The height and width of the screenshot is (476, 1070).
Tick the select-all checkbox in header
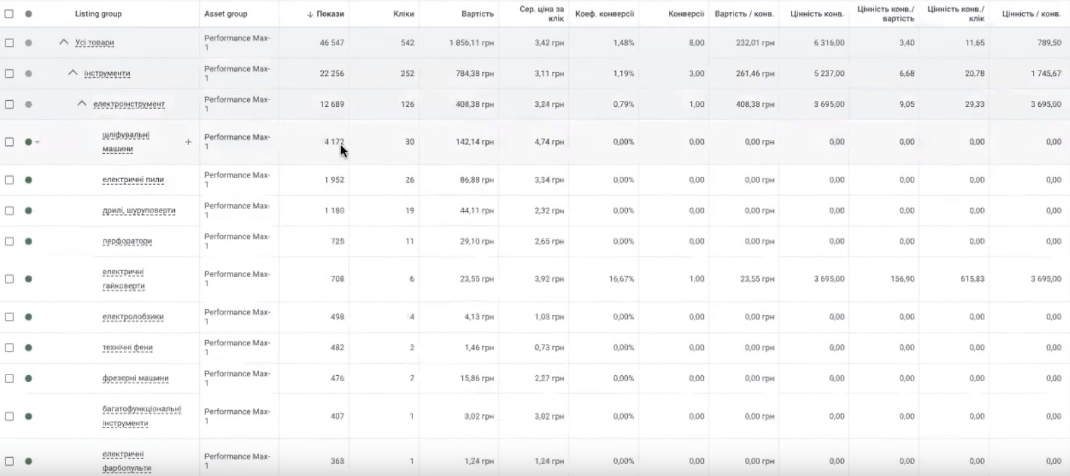(x=9, y=14)
